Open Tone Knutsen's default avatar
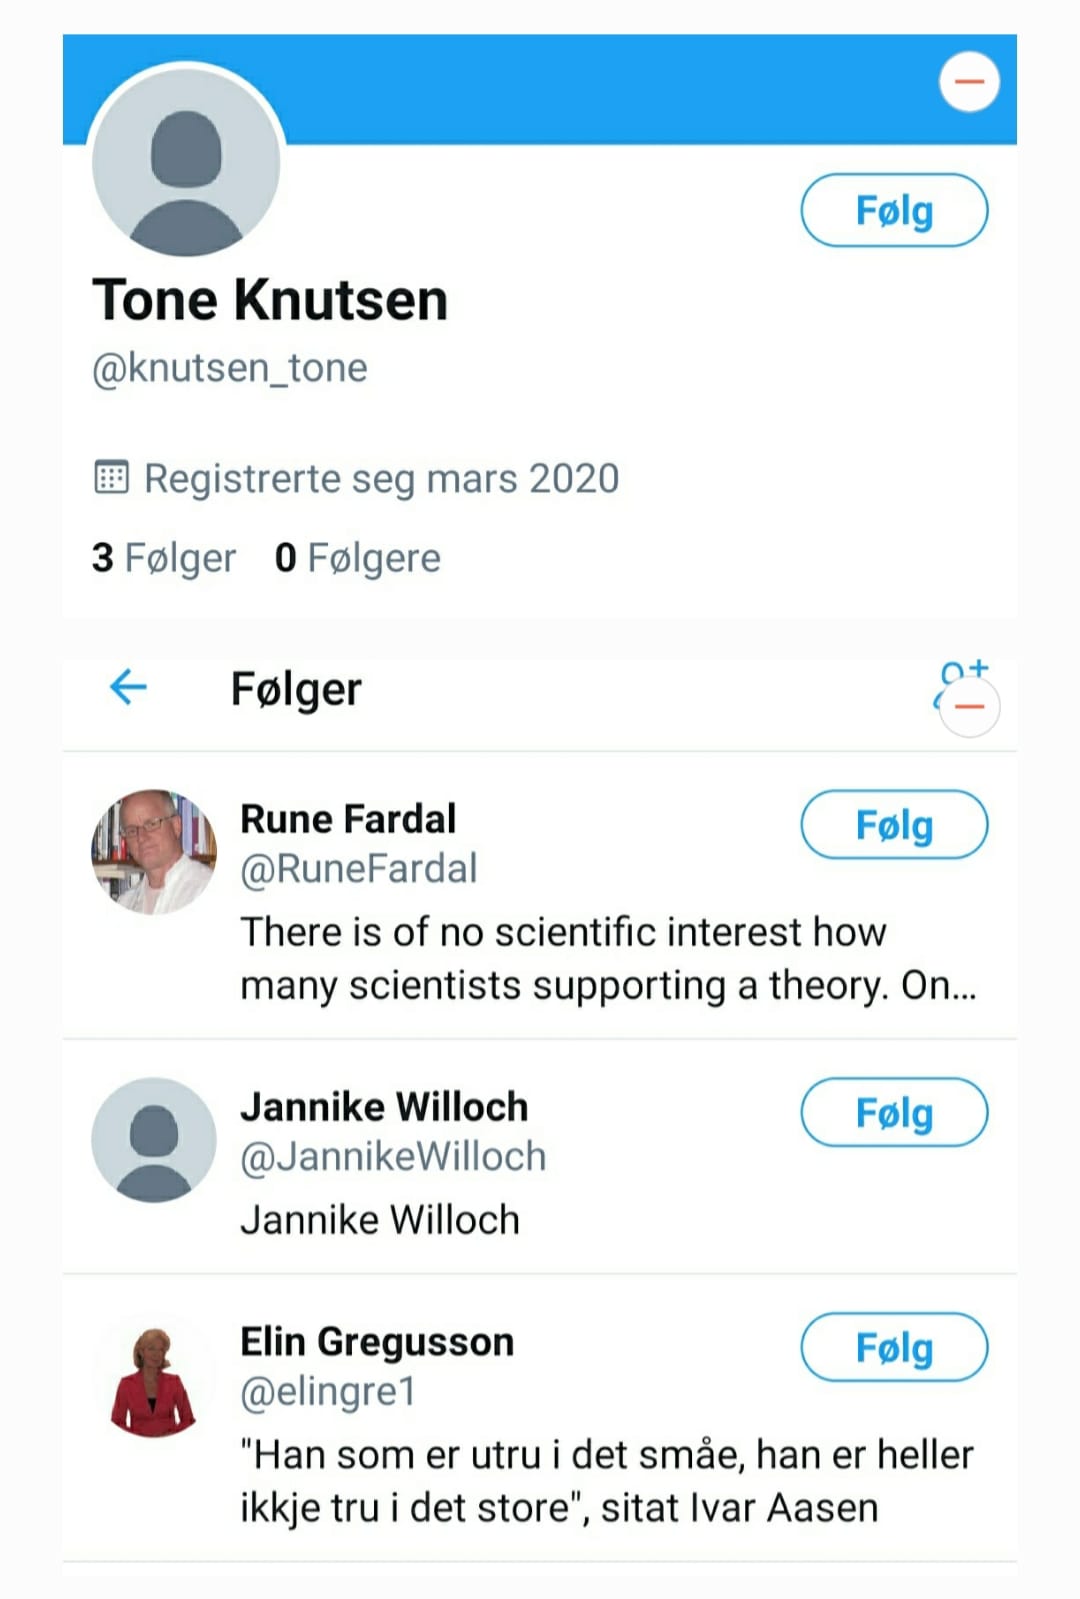Image resolution: width=1080 pixels, height=1599 pixels. coord(186,162)
